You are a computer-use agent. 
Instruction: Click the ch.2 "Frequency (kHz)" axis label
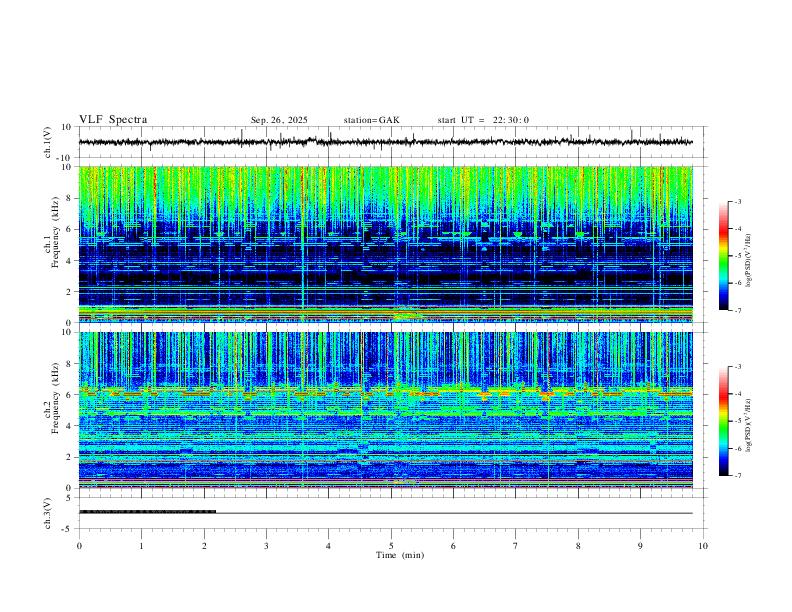(x=55, y=398)
